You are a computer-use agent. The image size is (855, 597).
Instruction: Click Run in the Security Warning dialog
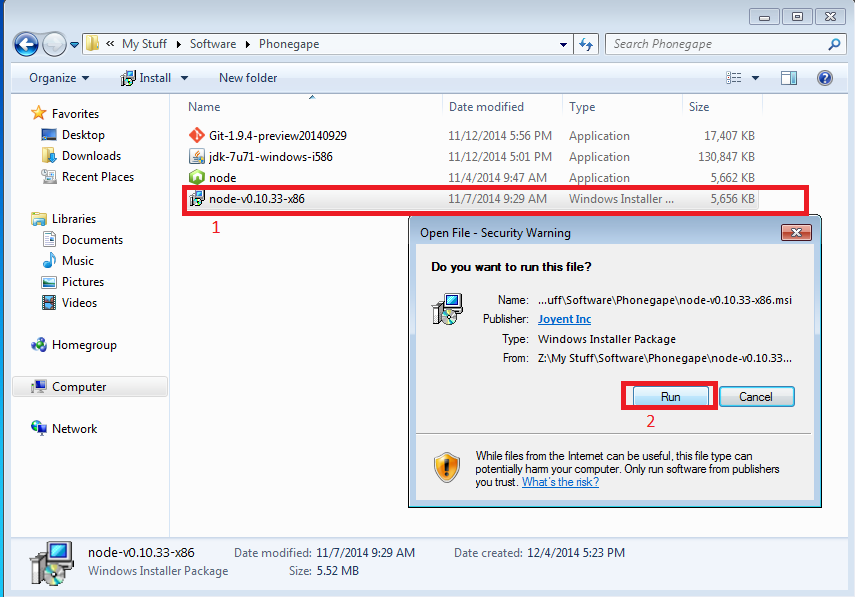click(x=670, y=397)
